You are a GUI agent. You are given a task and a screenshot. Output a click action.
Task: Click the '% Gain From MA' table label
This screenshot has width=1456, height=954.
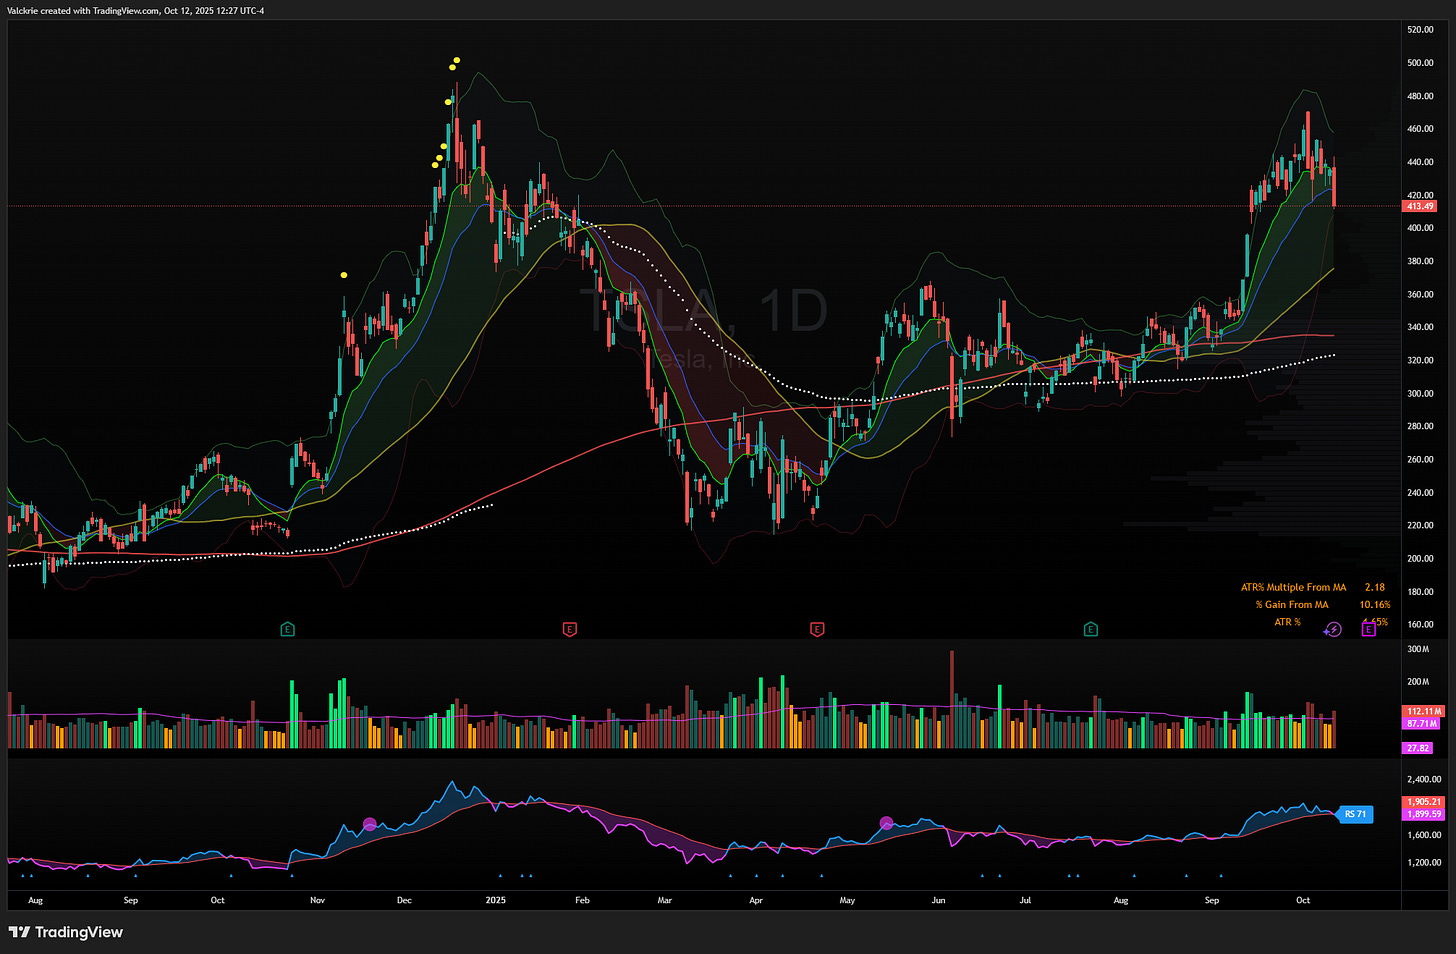click(x=1292, y=604)
